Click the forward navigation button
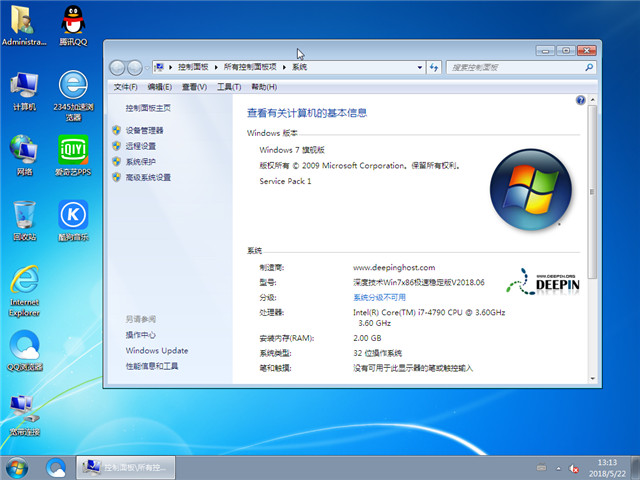 pyautogui.click(x=134, y=68)
